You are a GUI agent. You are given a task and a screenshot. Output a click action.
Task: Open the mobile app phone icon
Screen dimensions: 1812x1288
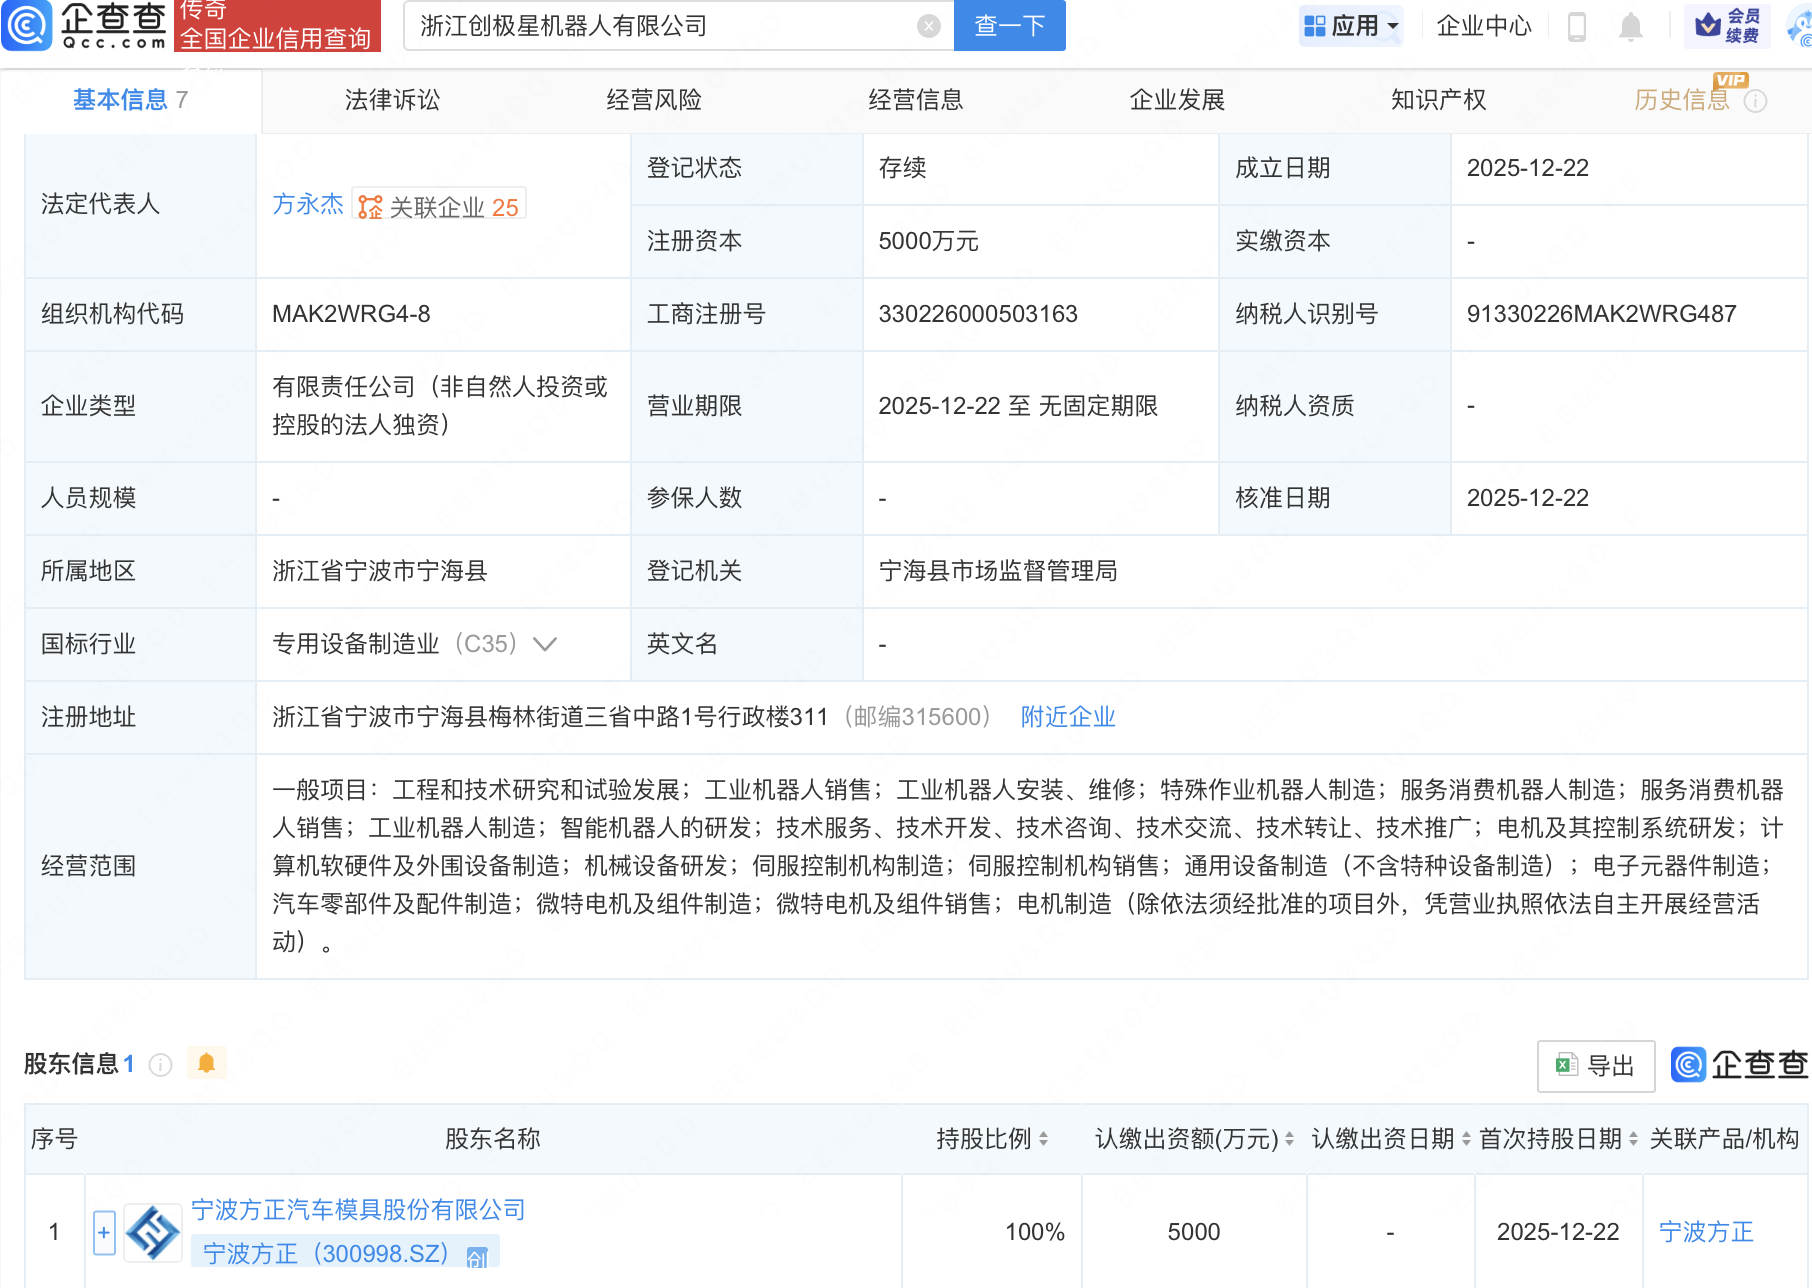pos(1576,26)
